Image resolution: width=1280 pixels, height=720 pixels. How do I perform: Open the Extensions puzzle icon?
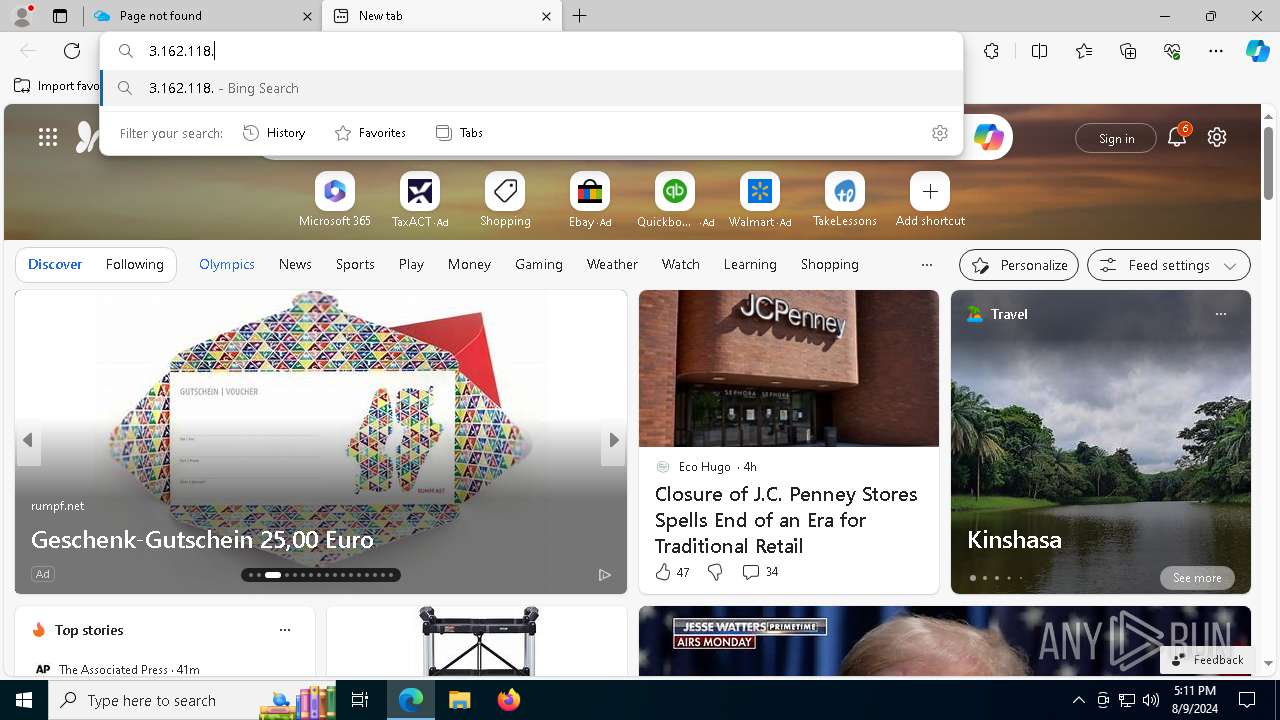click(x=991, y=51)
